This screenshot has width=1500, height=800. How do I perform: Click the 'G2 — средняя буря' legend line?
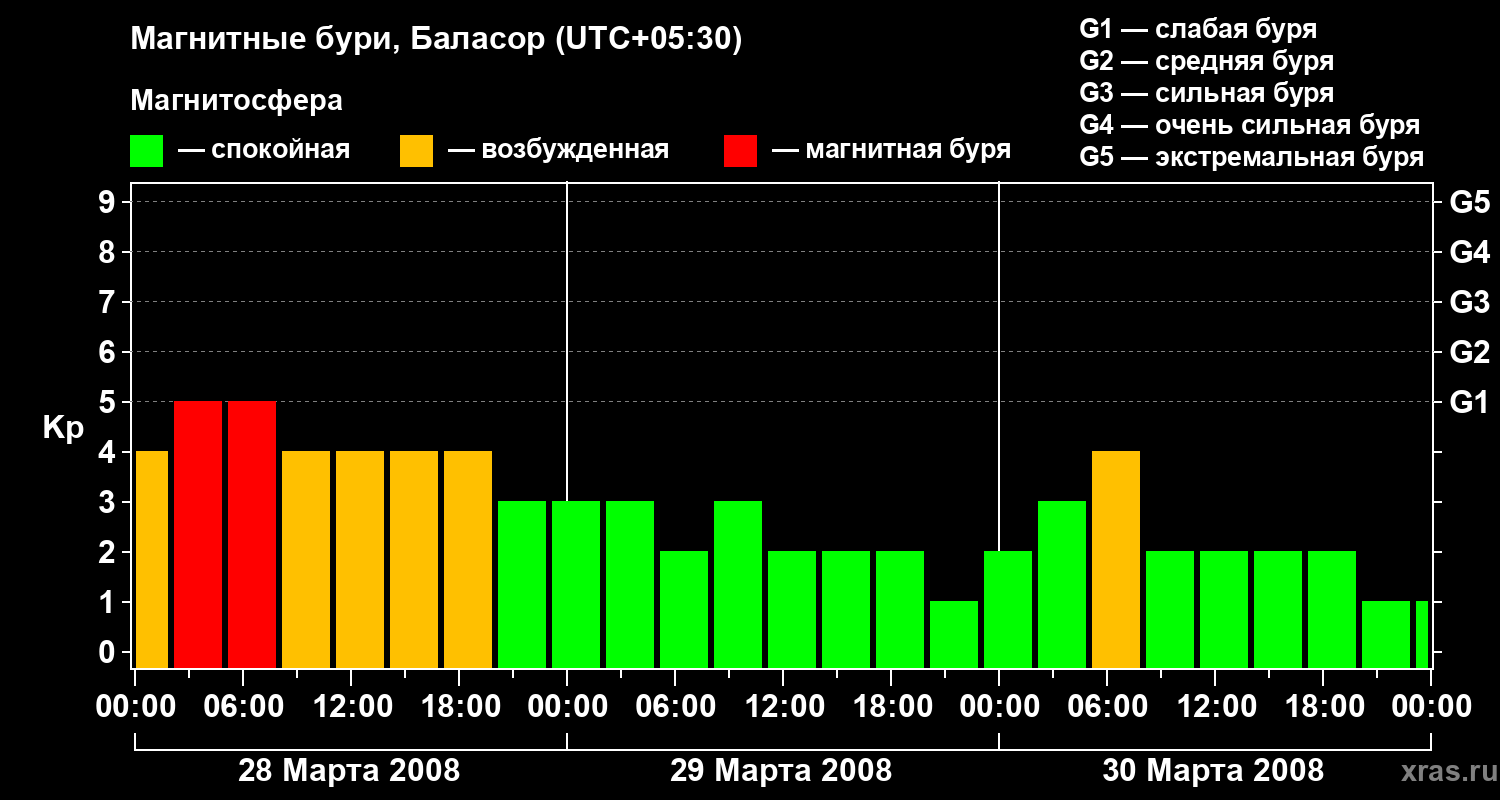click(1206, 61)
